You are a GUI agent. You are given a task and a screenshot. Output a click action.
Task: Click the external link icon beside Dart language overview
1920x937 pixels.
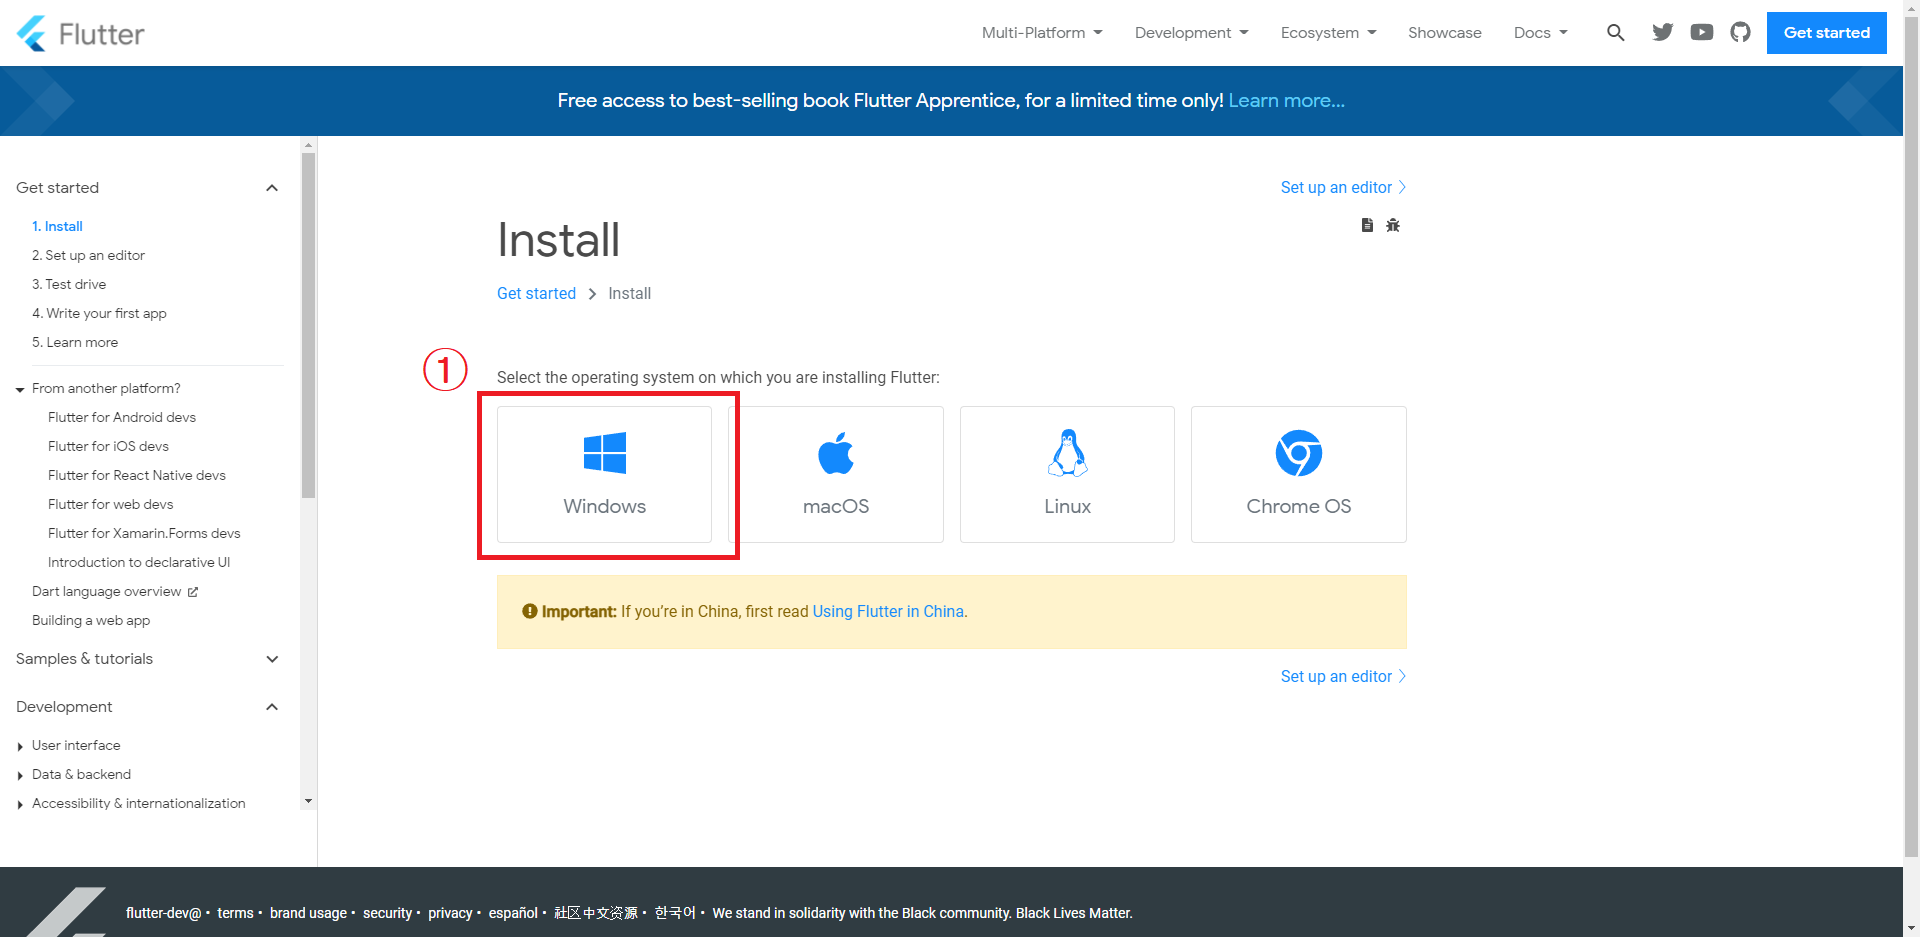193,592
